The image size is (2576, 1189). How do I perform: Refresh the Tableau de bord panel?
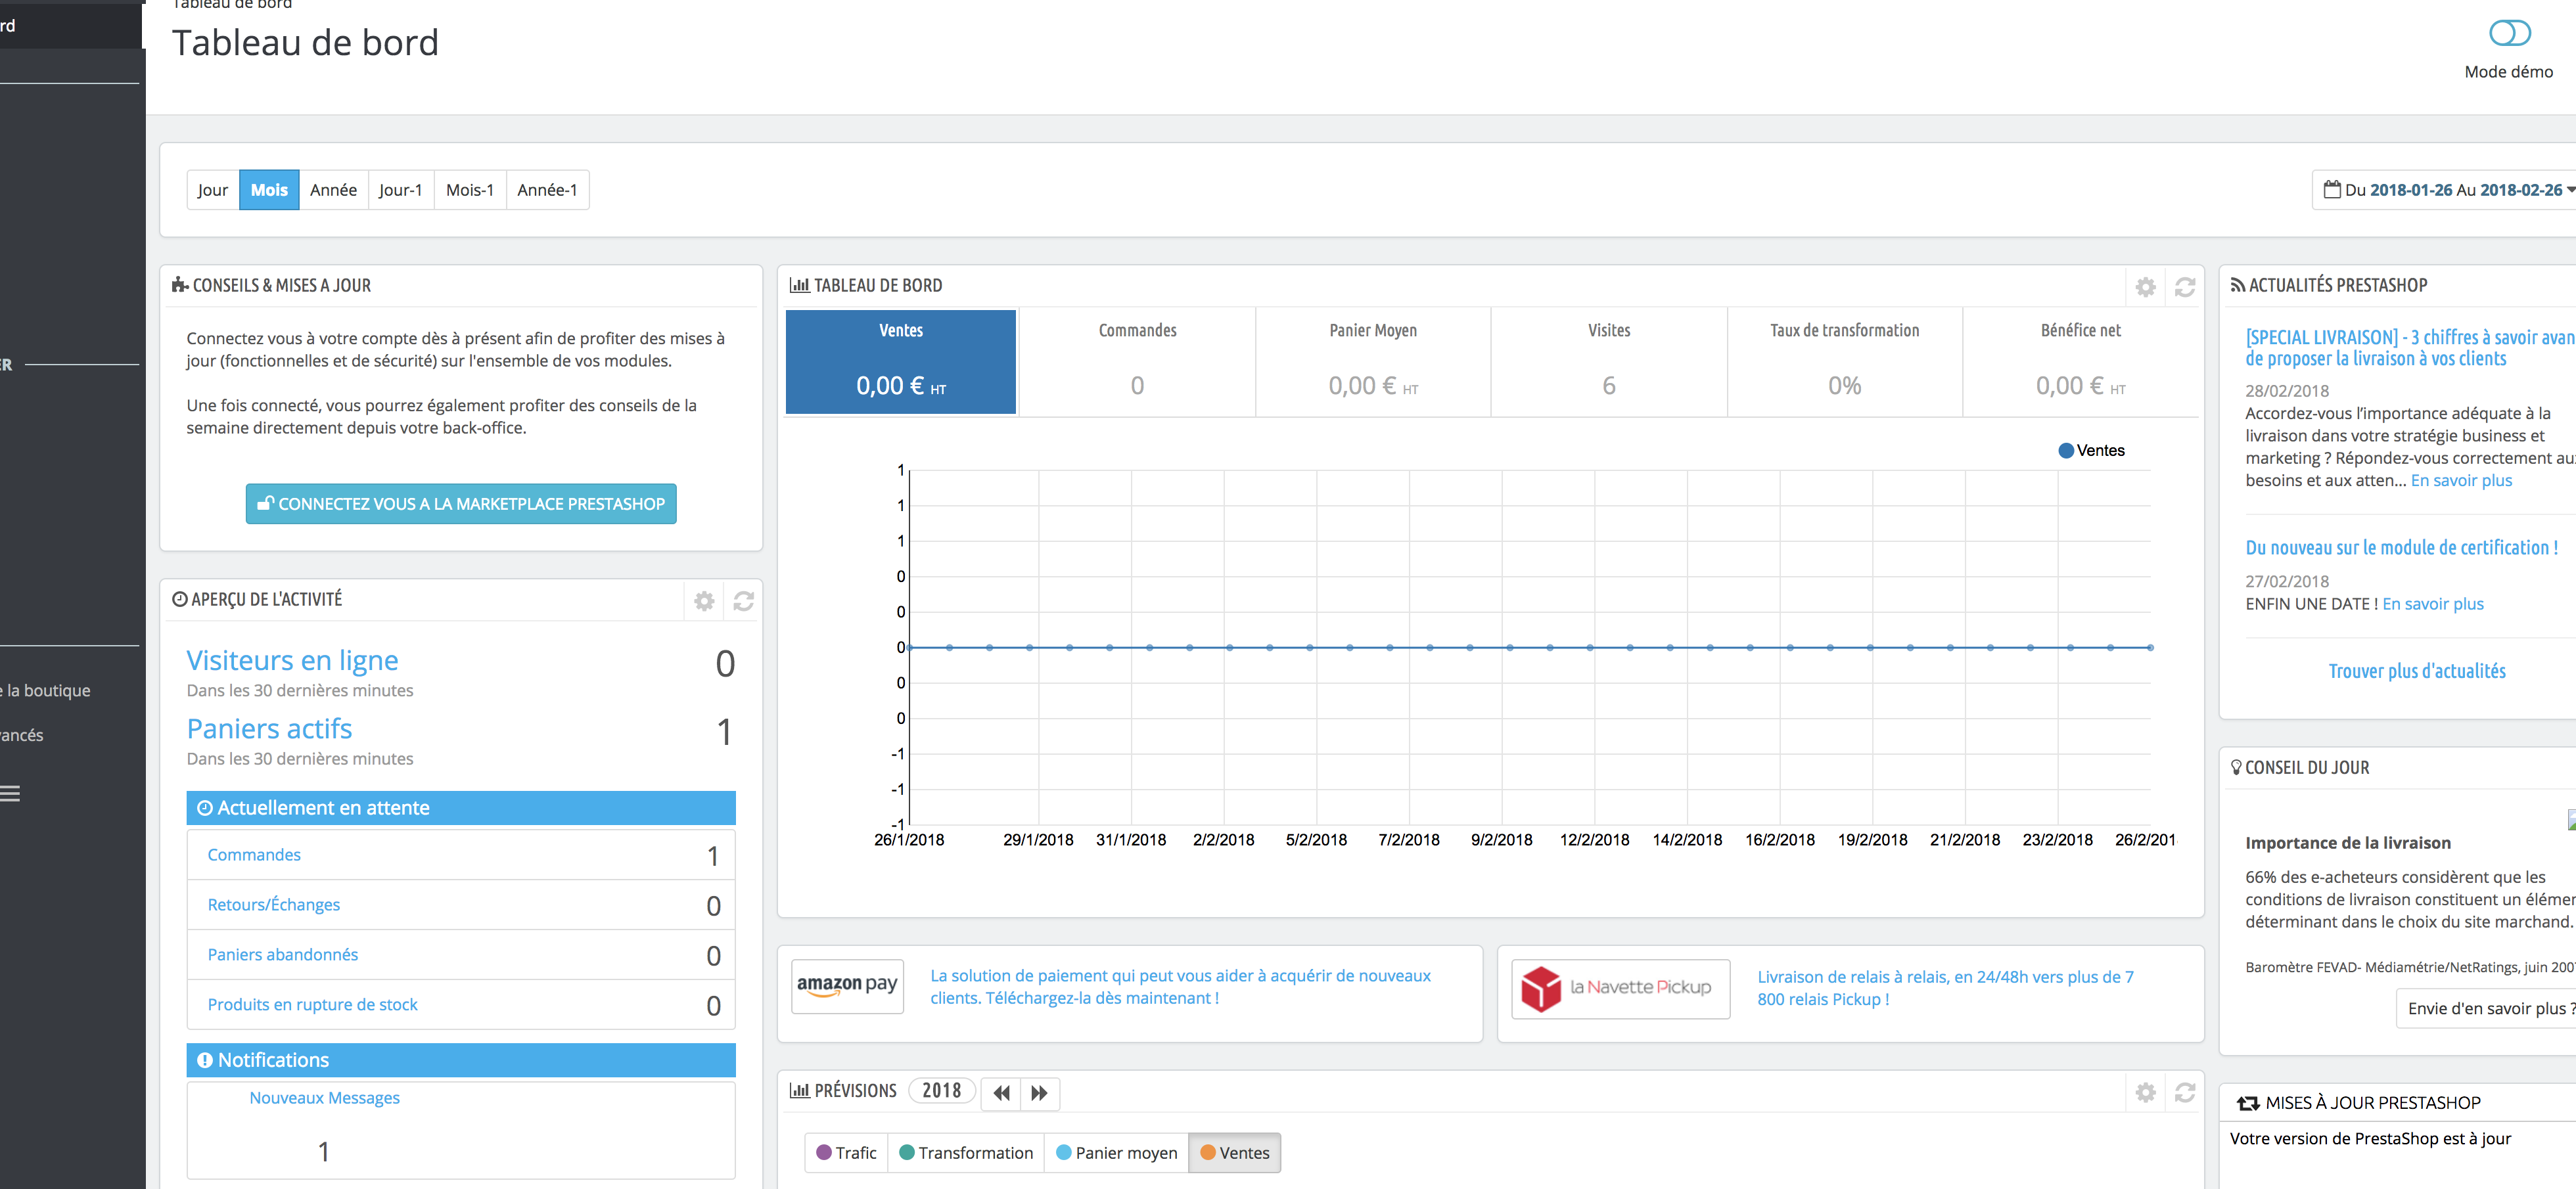pyautogui.click(x=2184, y=287)
